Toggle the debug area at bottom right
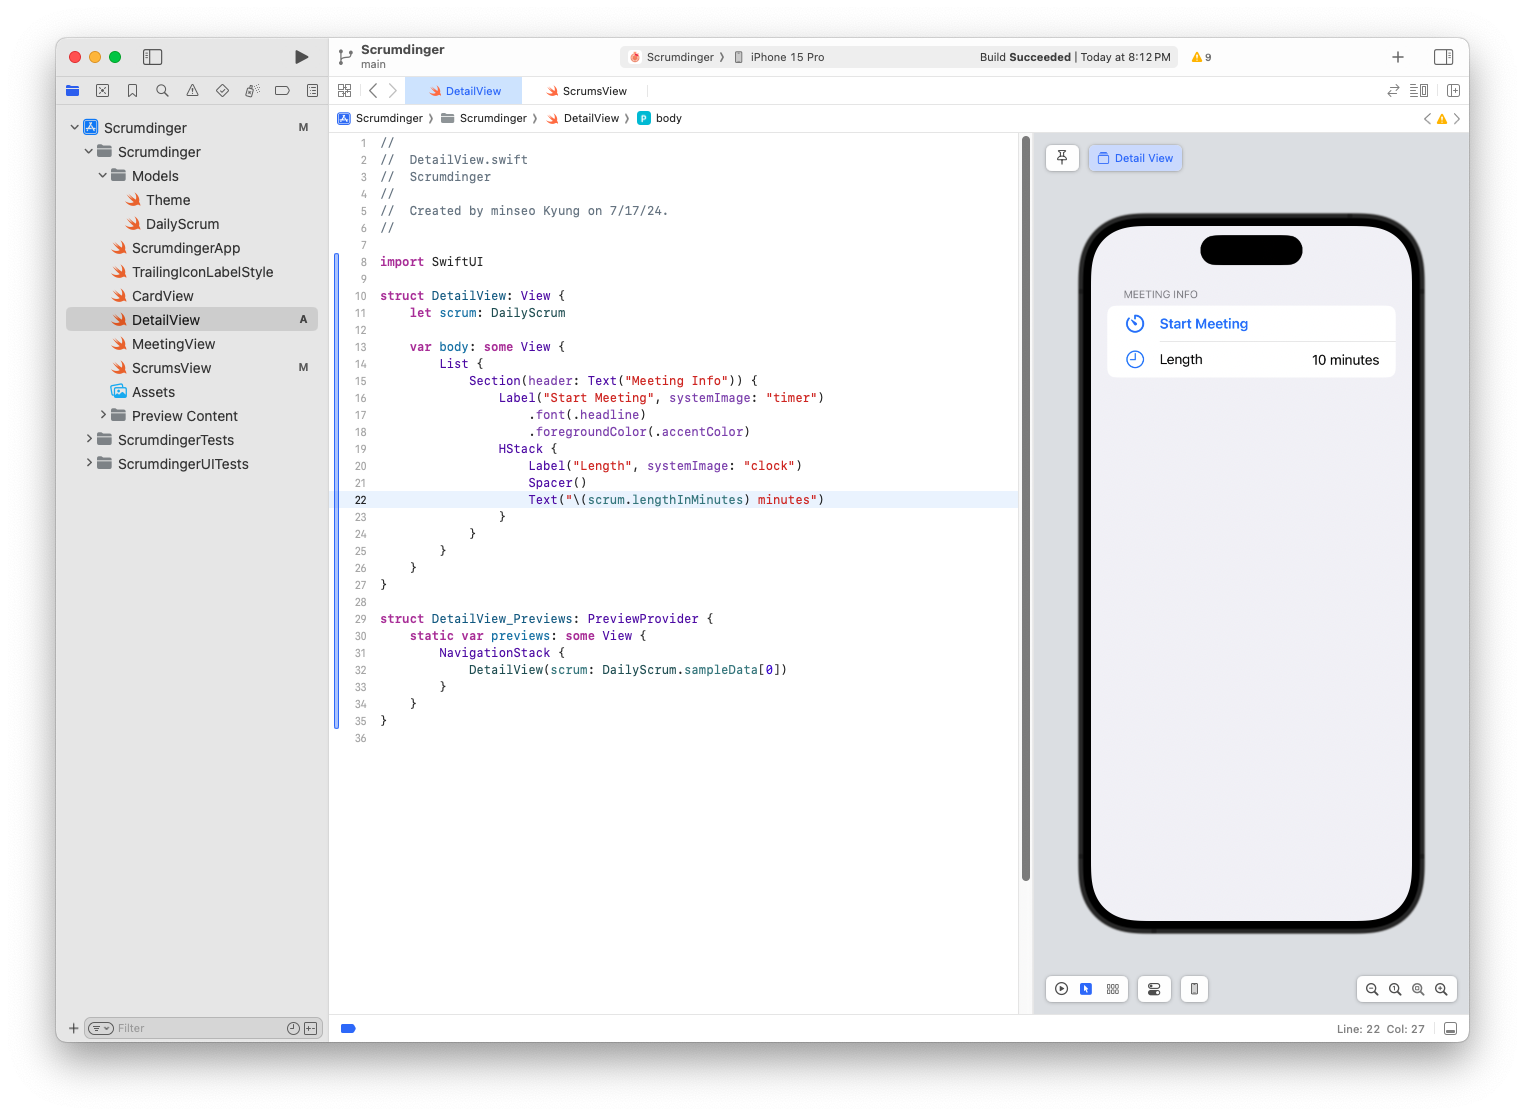Viewport: 1525px width, 1116px height. click(1450, 1028)
